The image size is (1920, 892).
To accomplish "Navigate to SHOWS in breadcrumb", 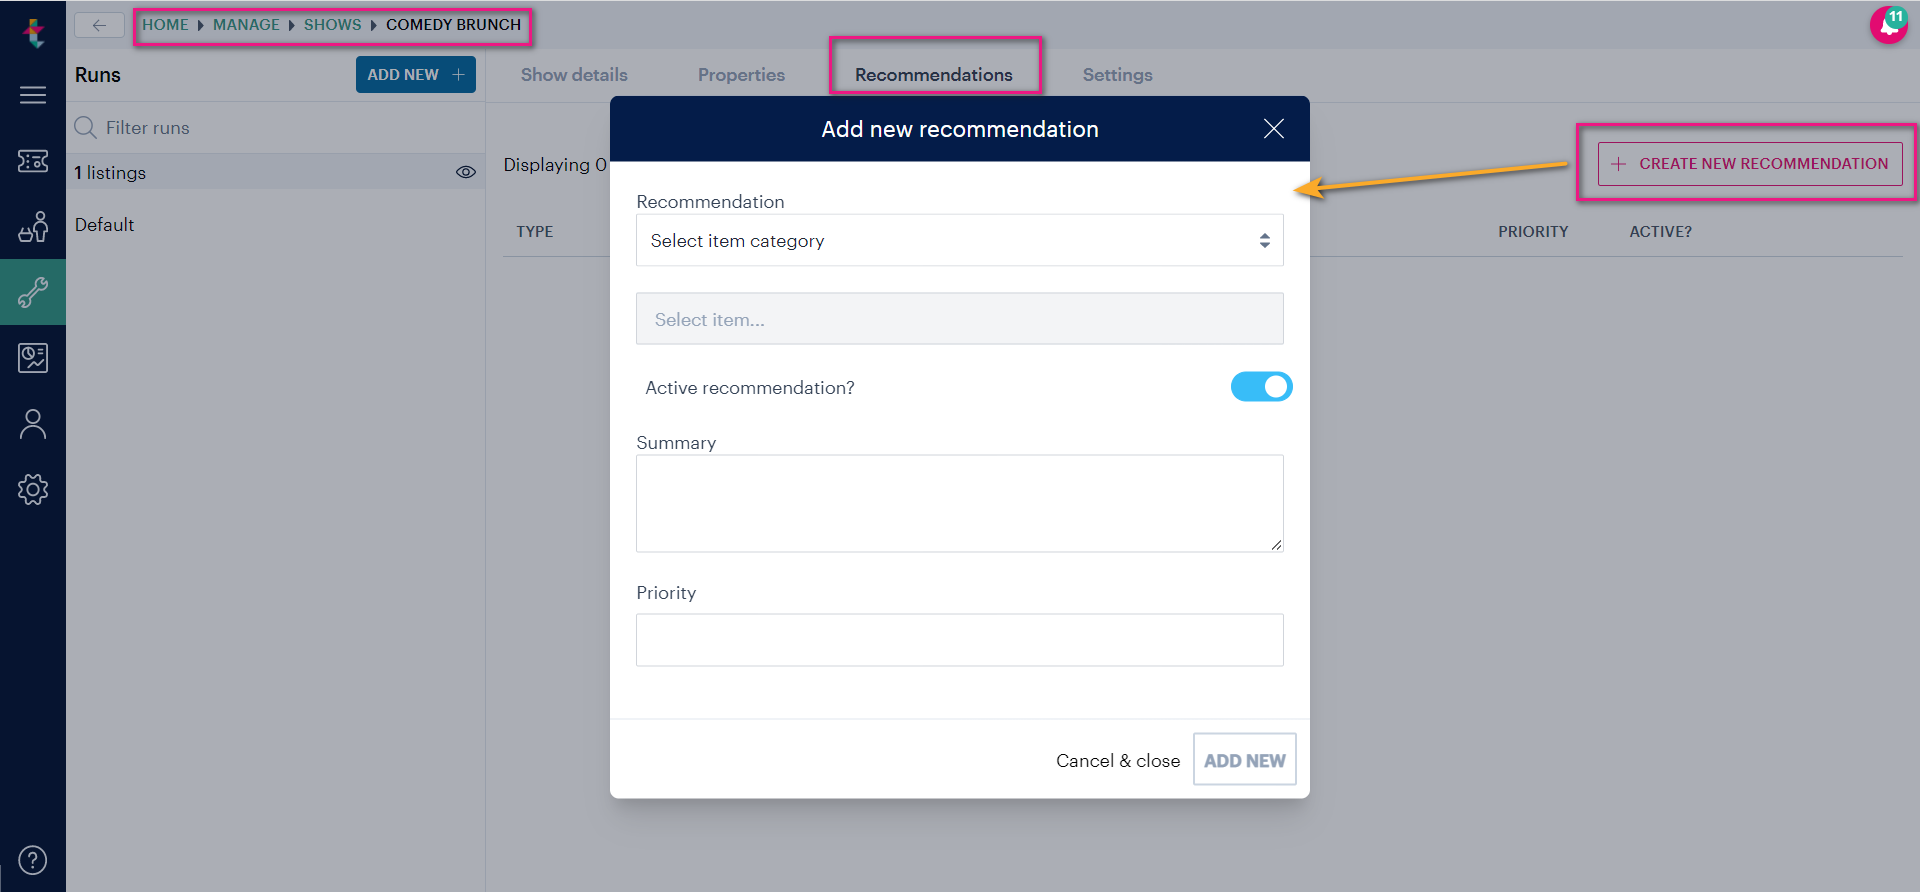I will [x=332, y=25].
